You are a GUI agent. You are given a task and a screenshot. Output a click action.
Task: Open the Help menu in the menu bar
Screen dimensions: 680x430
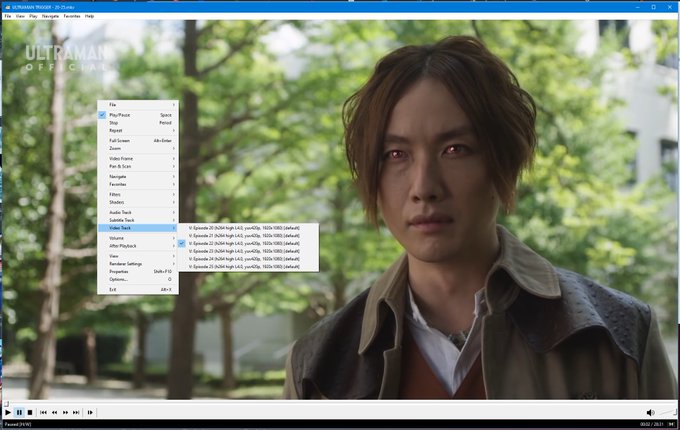point(89,16)
